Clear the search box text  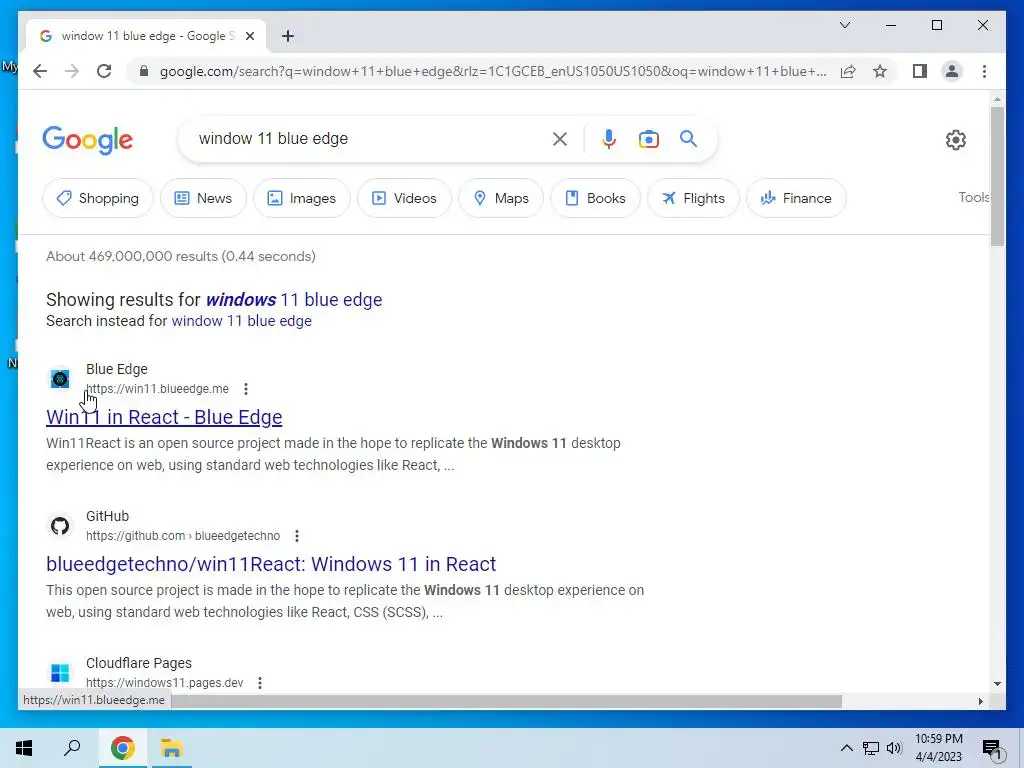(560, 139)
